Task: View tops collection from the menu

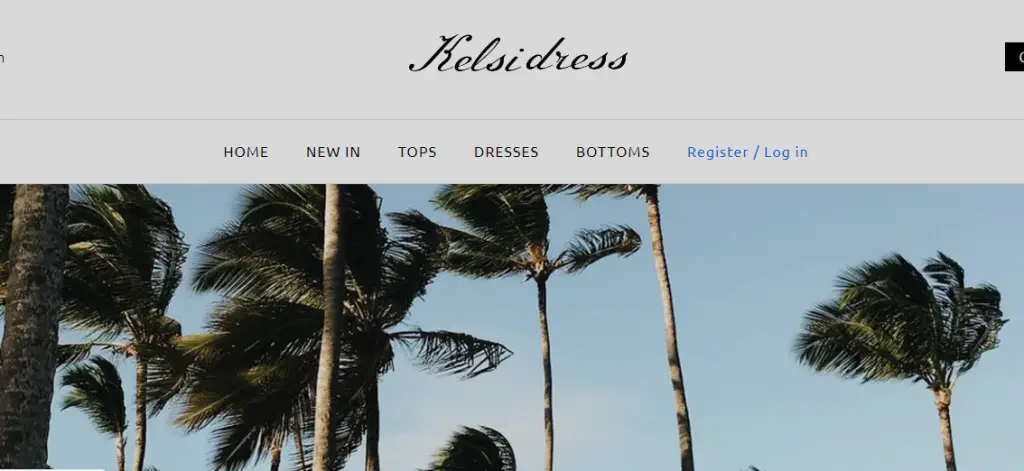Action: [x=417, y=152]
